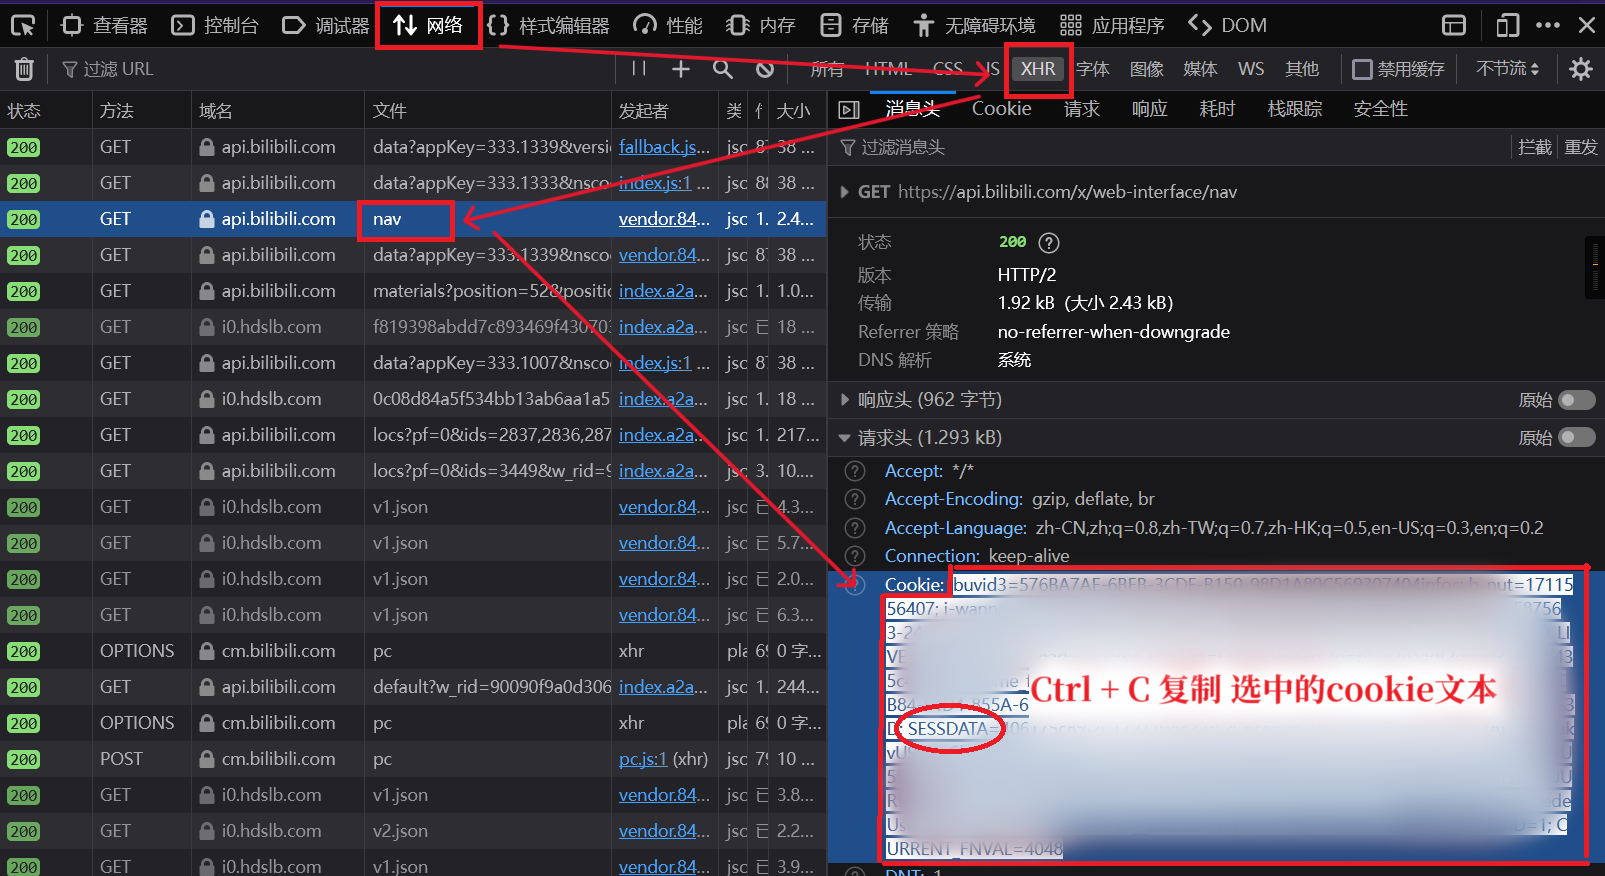The image size is (1605, 876).
Task: Open the Cookie details tab
Action: pos(1001,109)
